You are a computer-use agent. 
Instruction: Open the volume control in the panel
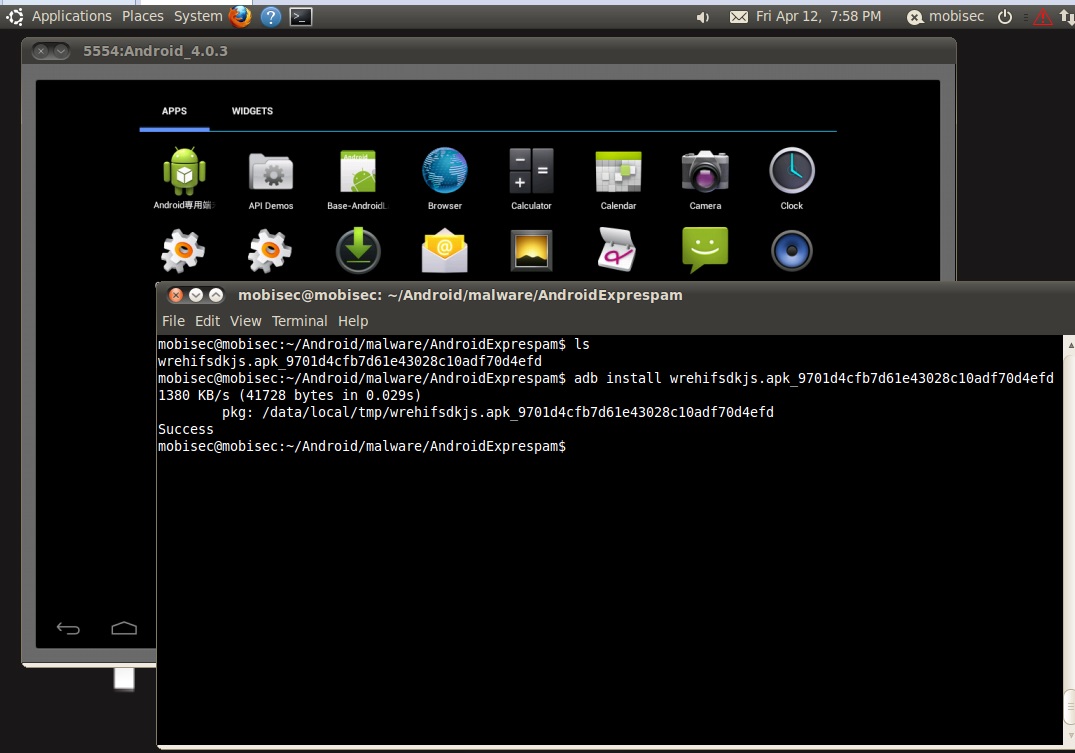coord(703,16)
